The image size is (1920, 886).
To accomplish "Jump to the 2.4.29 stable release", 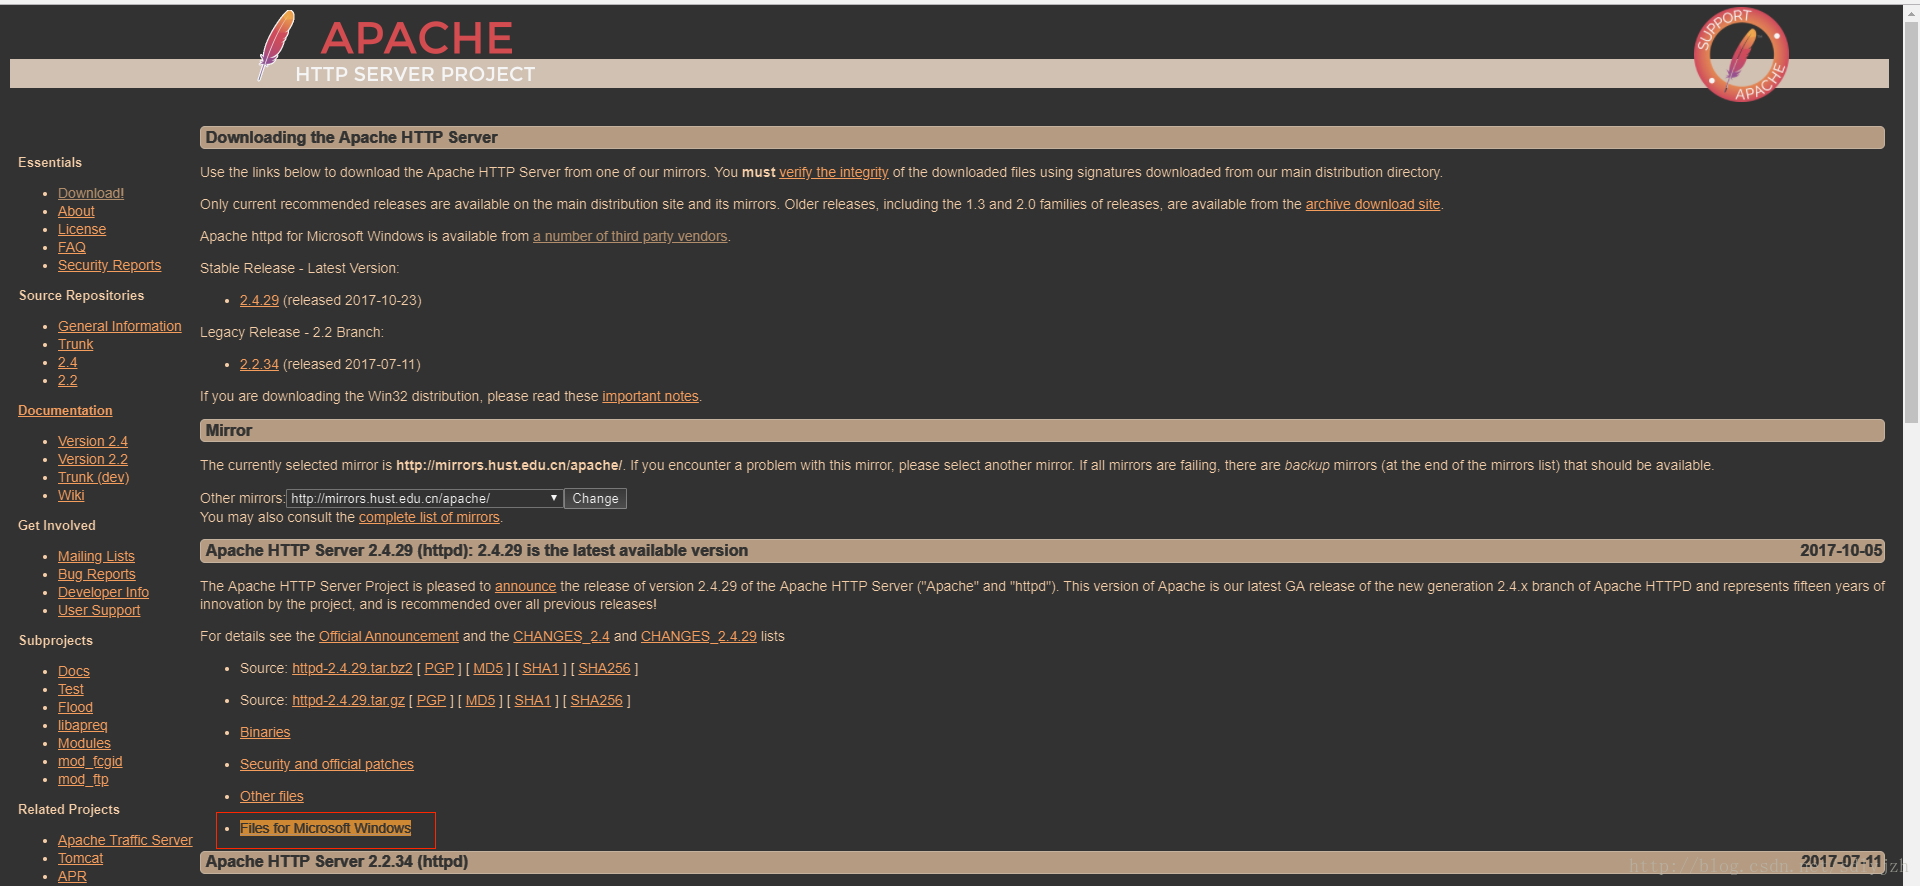I will (259, 300).
